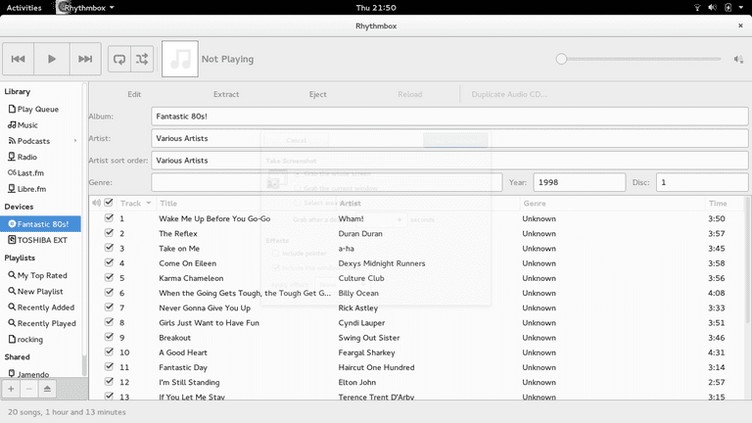Click Extract in the CD toolbar
The height and width of the screenshot is (423, 752).
[x=226, y=94]
